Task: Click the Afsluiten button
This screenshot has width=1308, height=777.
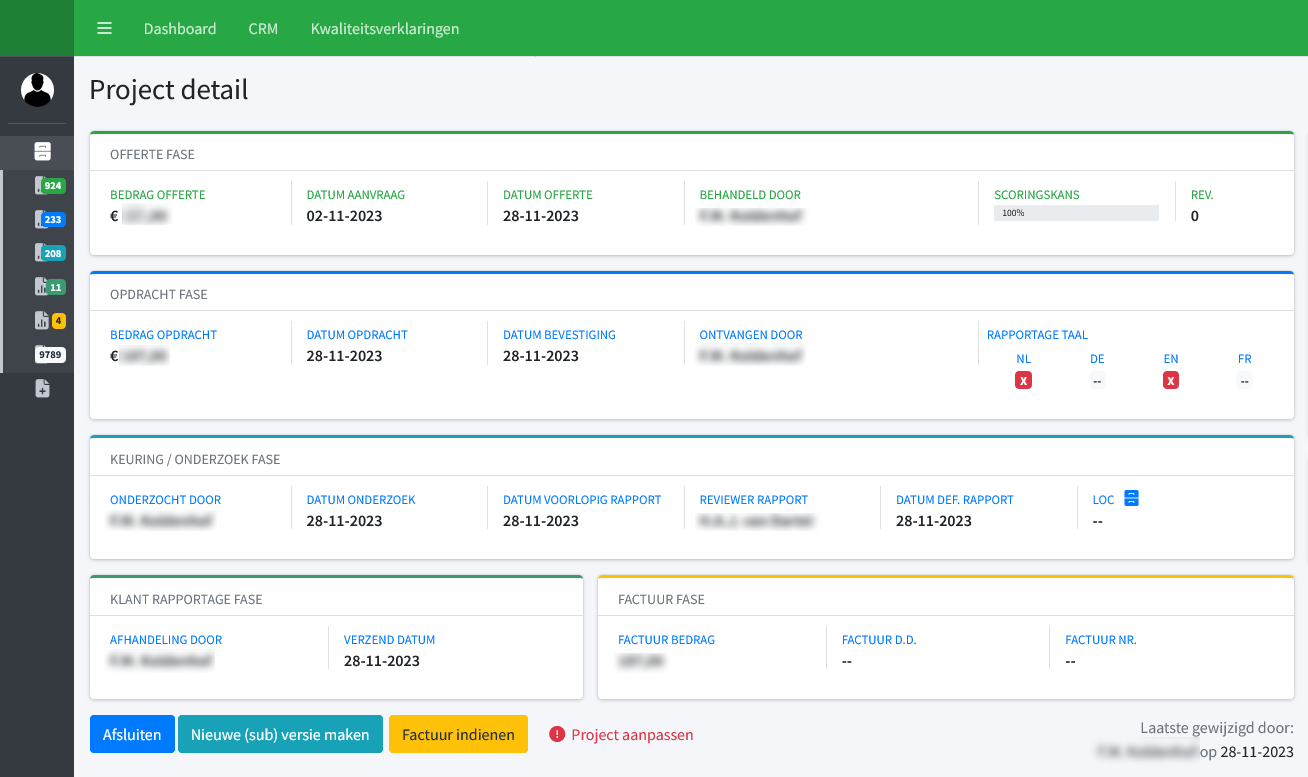Action: click(x=132, y=734)
